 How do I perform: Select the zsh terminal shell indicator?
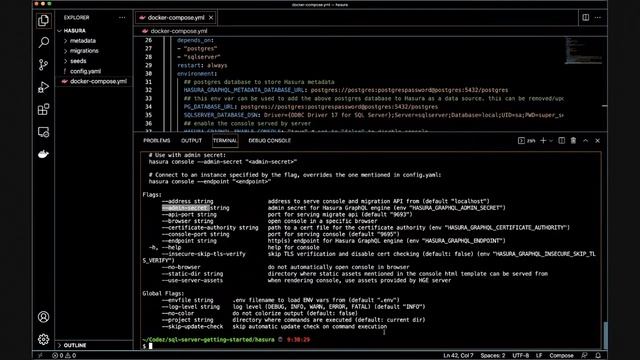[x=527, y=140]
